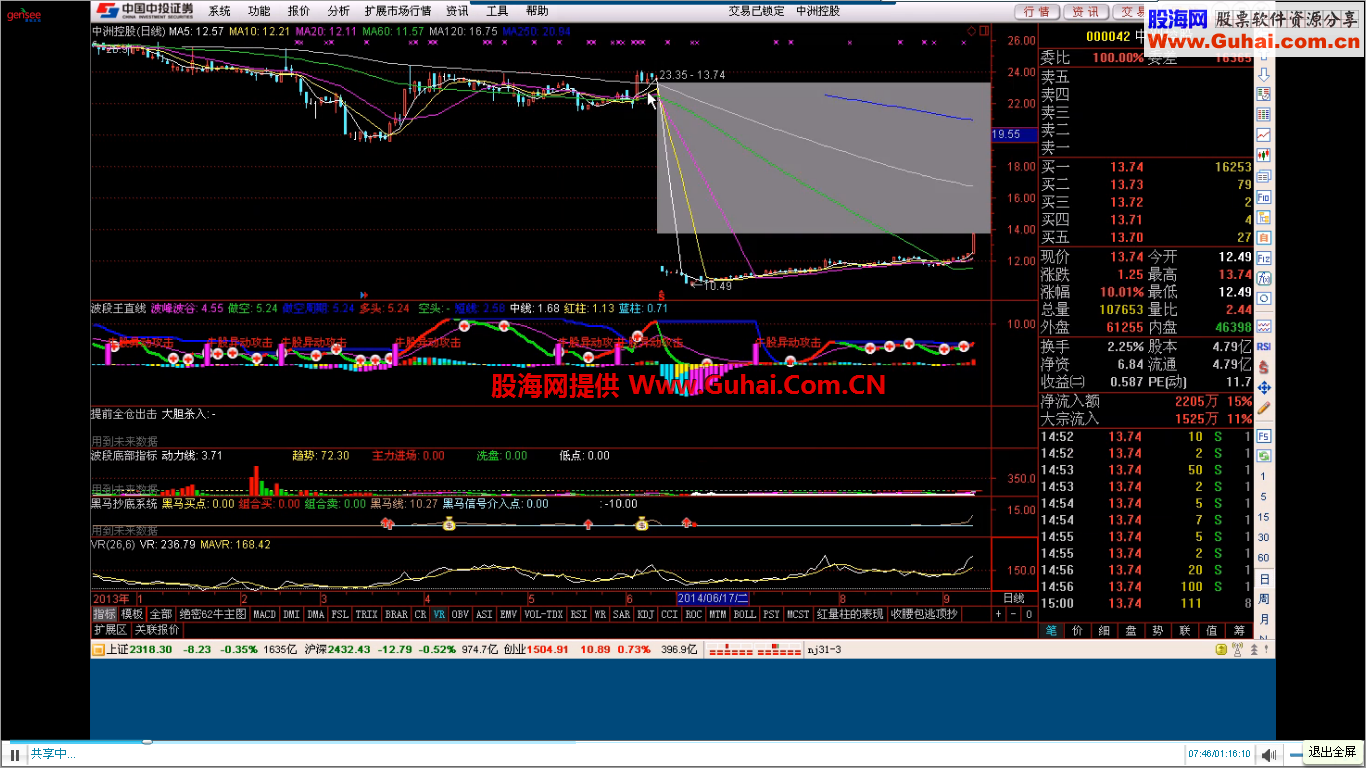This screenshot has height=768, width=1366.
Task: Expand the 扩展区 panel
Action: [x=110, y=630]
